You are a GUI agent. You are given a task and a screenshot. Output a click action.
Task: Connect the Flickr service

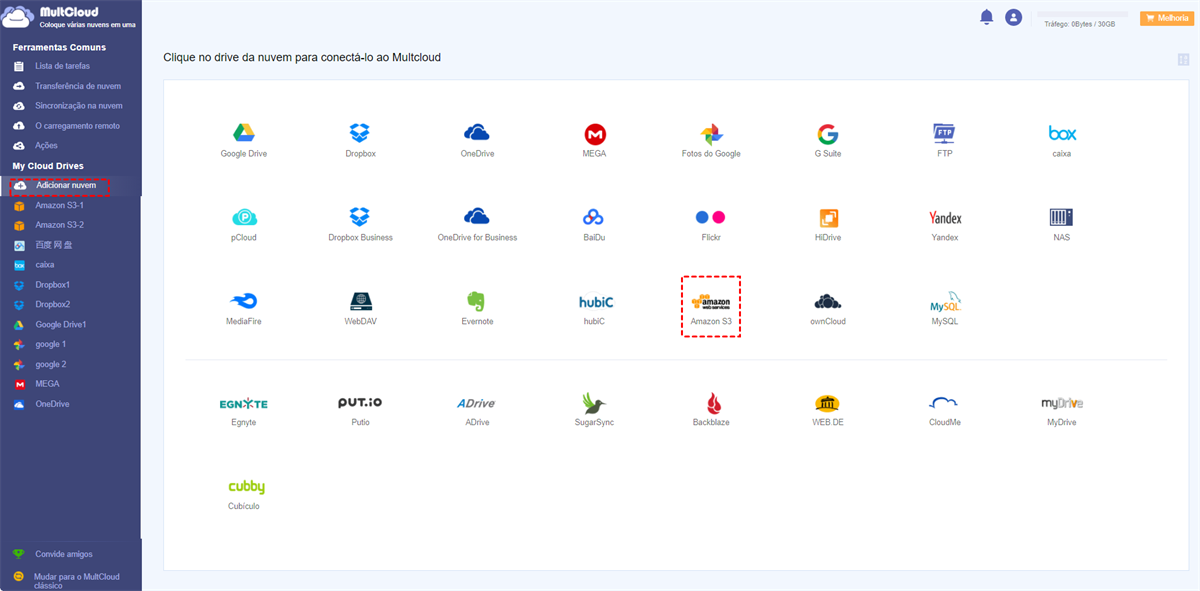pos(711,225)
